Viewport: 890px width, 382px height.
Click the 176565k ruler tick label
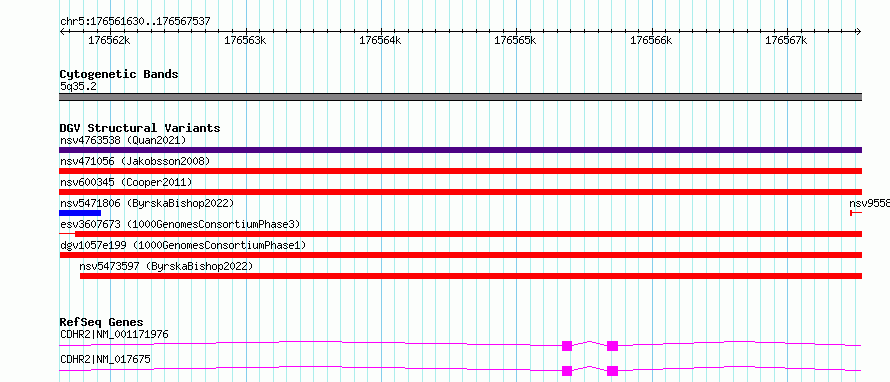coord(515,41)
